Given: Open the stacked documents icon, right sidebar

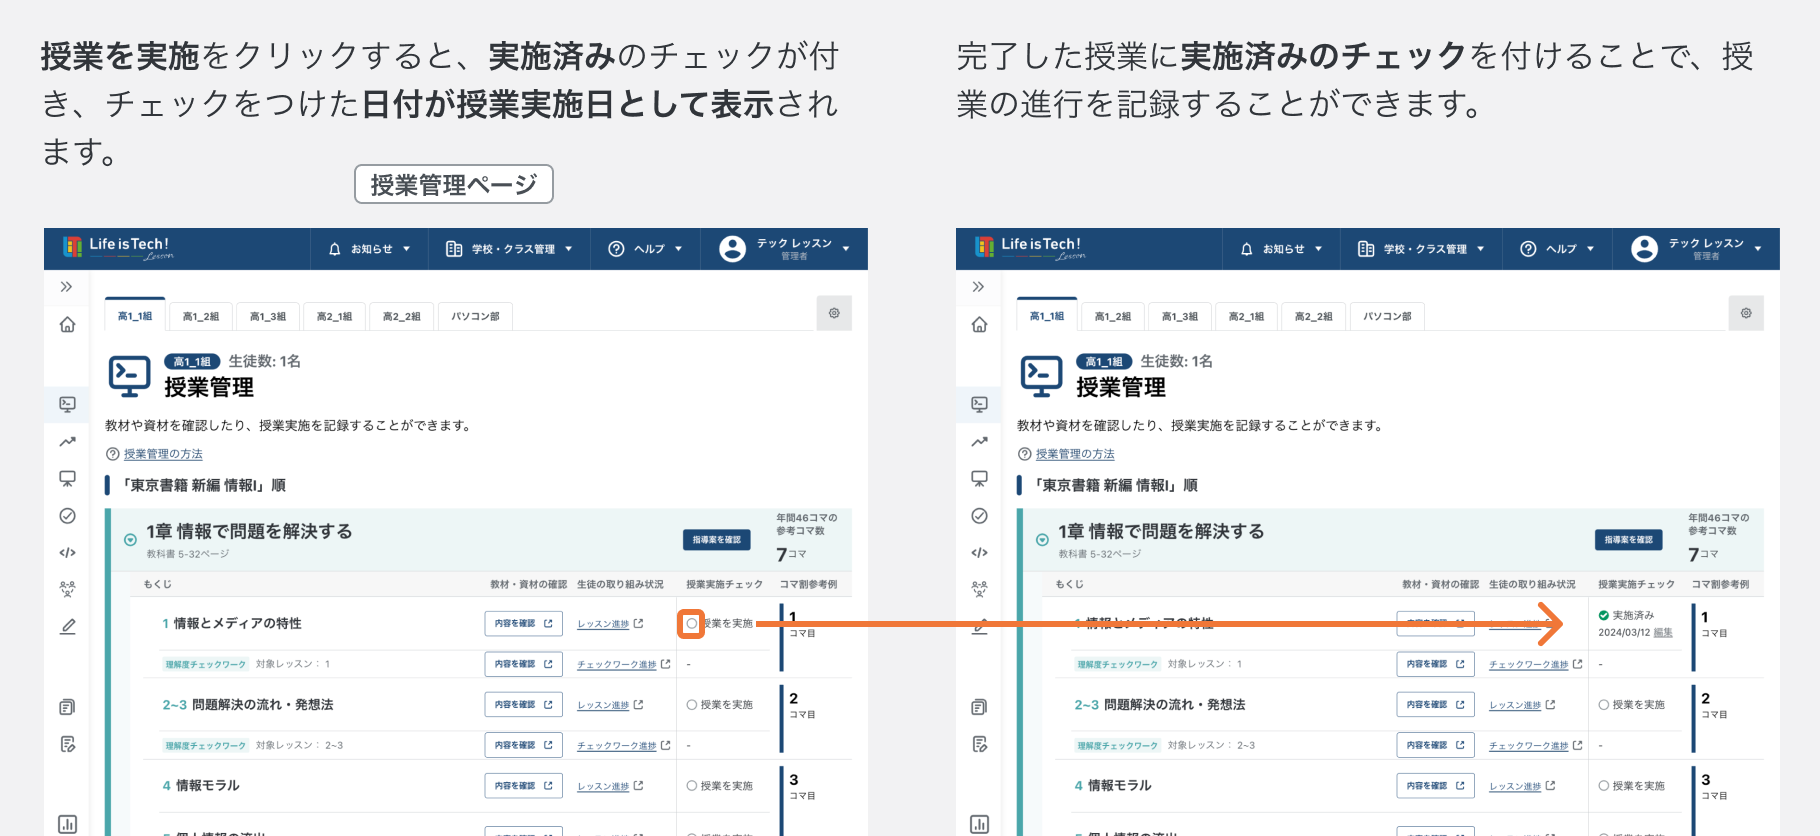Looking at the screenshot, I should pos(979,707).
